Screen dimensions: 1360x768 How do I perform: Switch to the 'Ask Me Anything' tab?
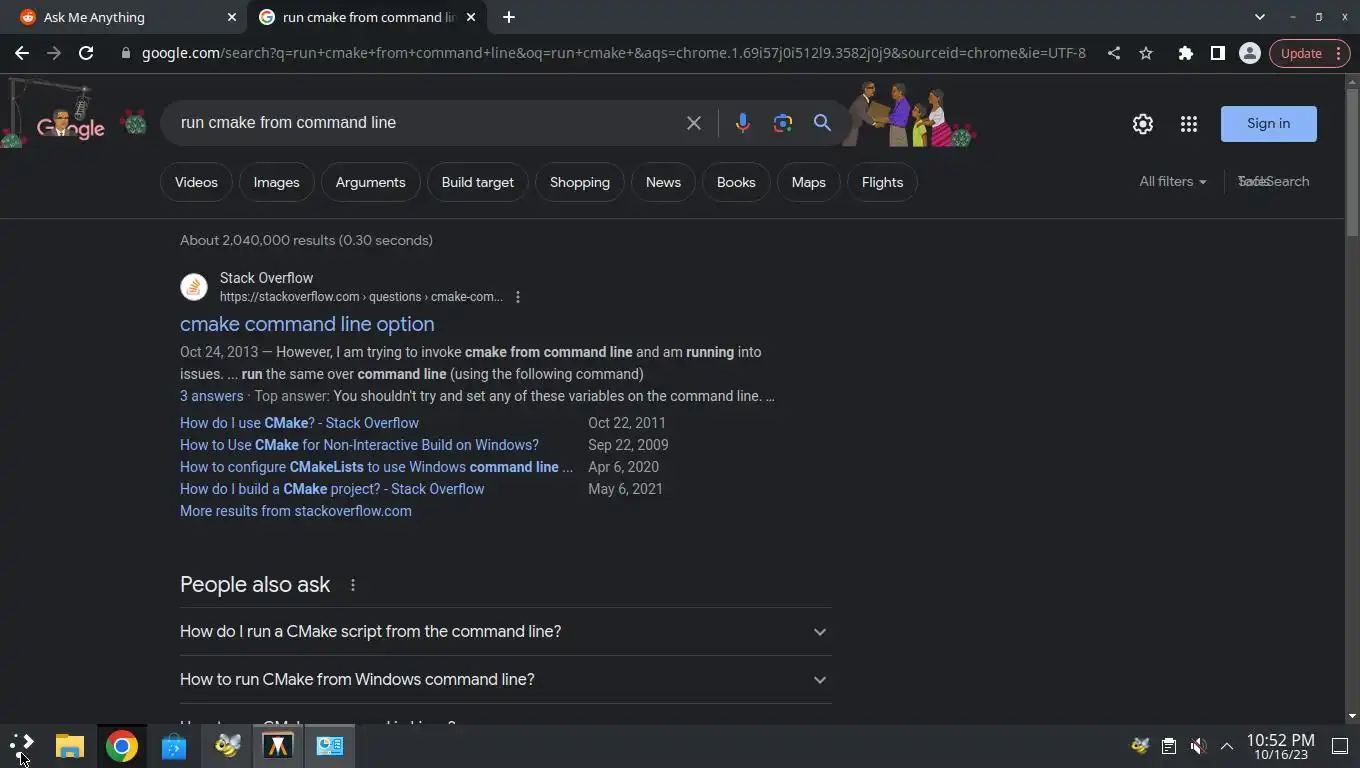point(124,17)
